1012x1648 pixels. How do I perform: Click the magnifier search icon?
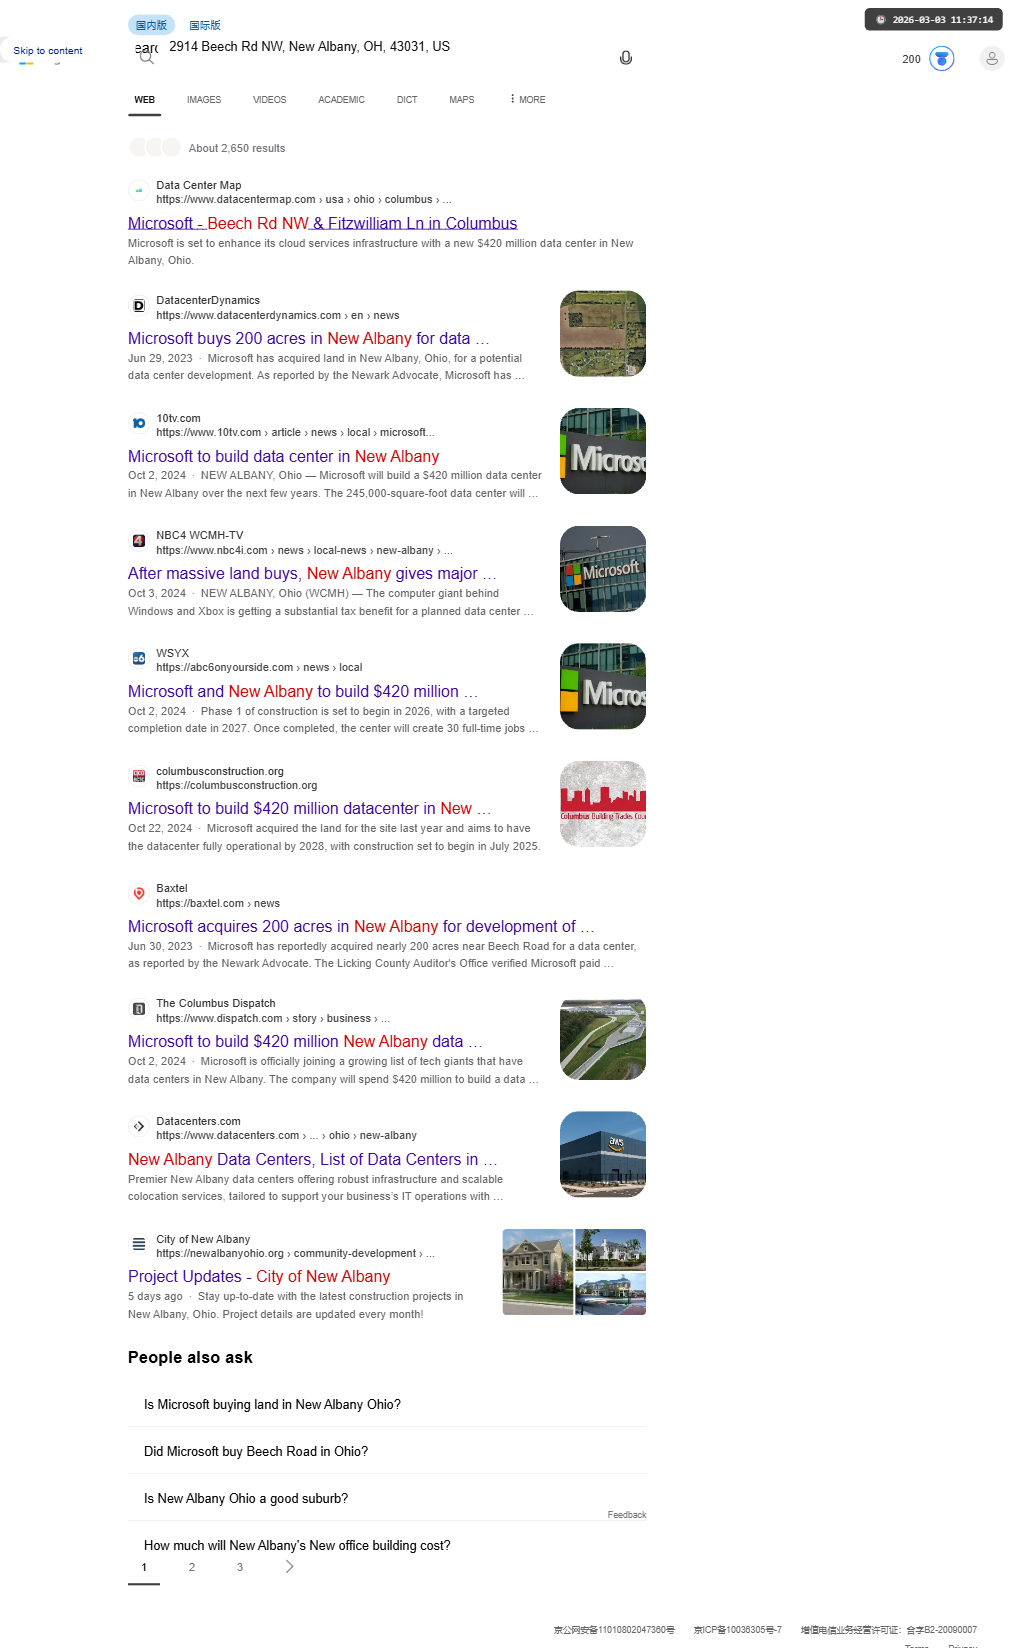(x=146, y=58)
